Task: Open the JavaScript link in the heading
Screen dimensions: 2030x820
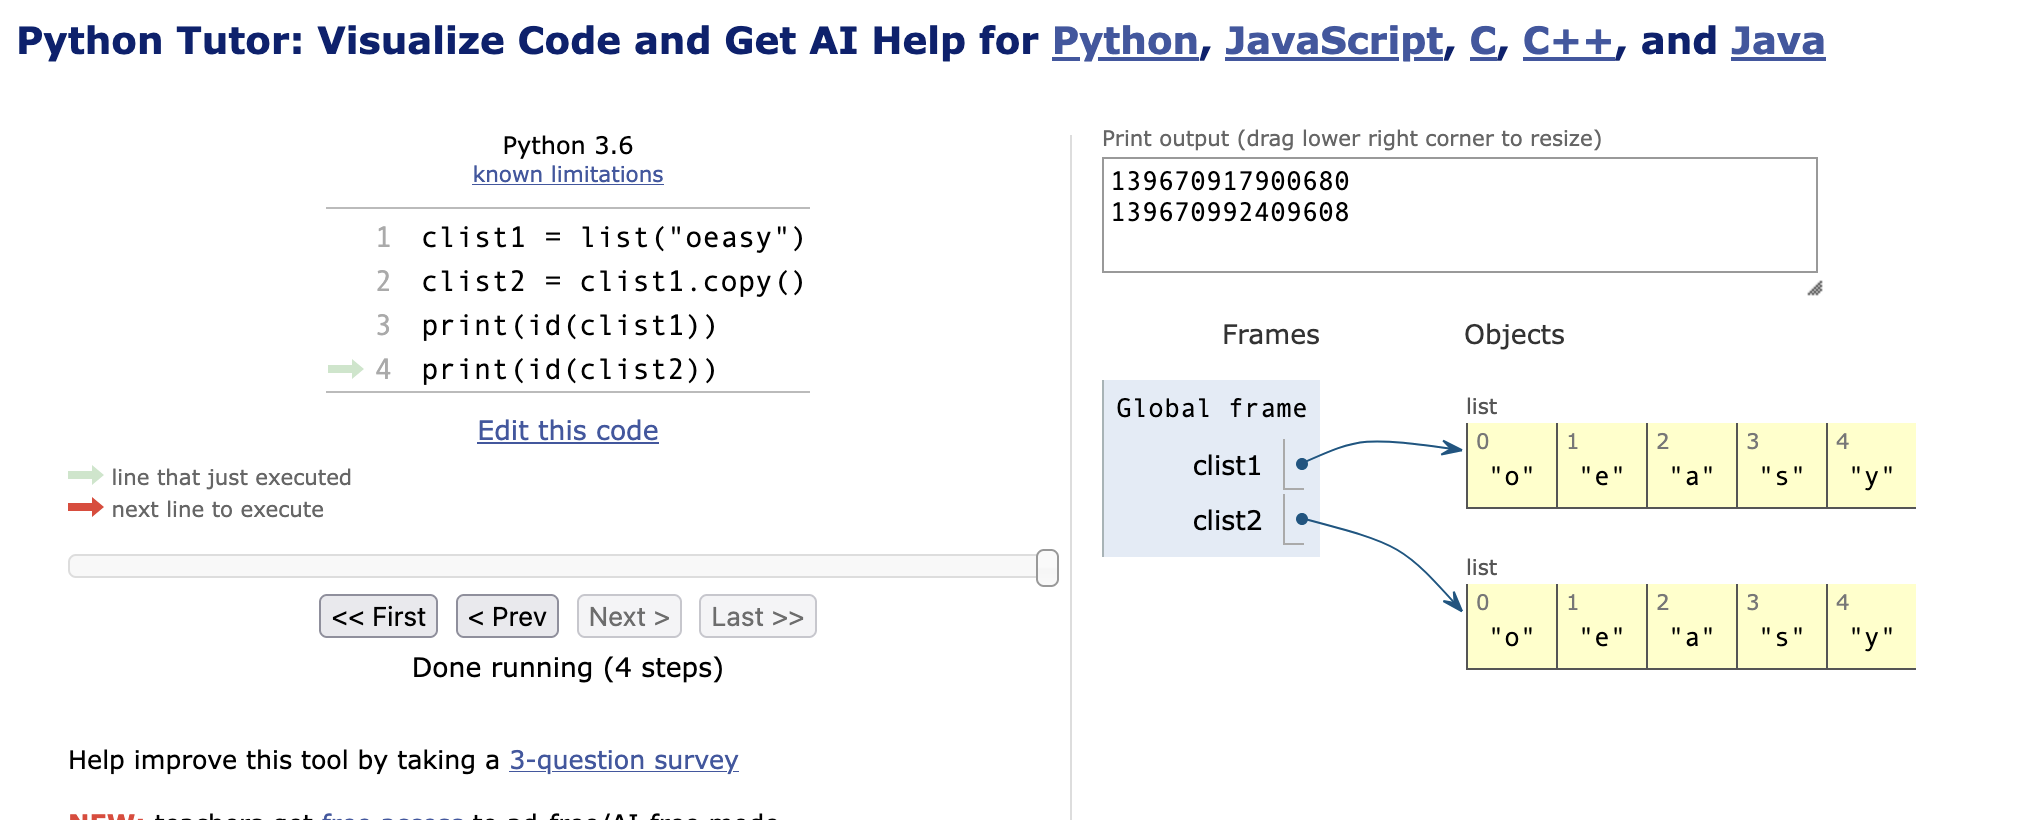Action: [1333, 41]
